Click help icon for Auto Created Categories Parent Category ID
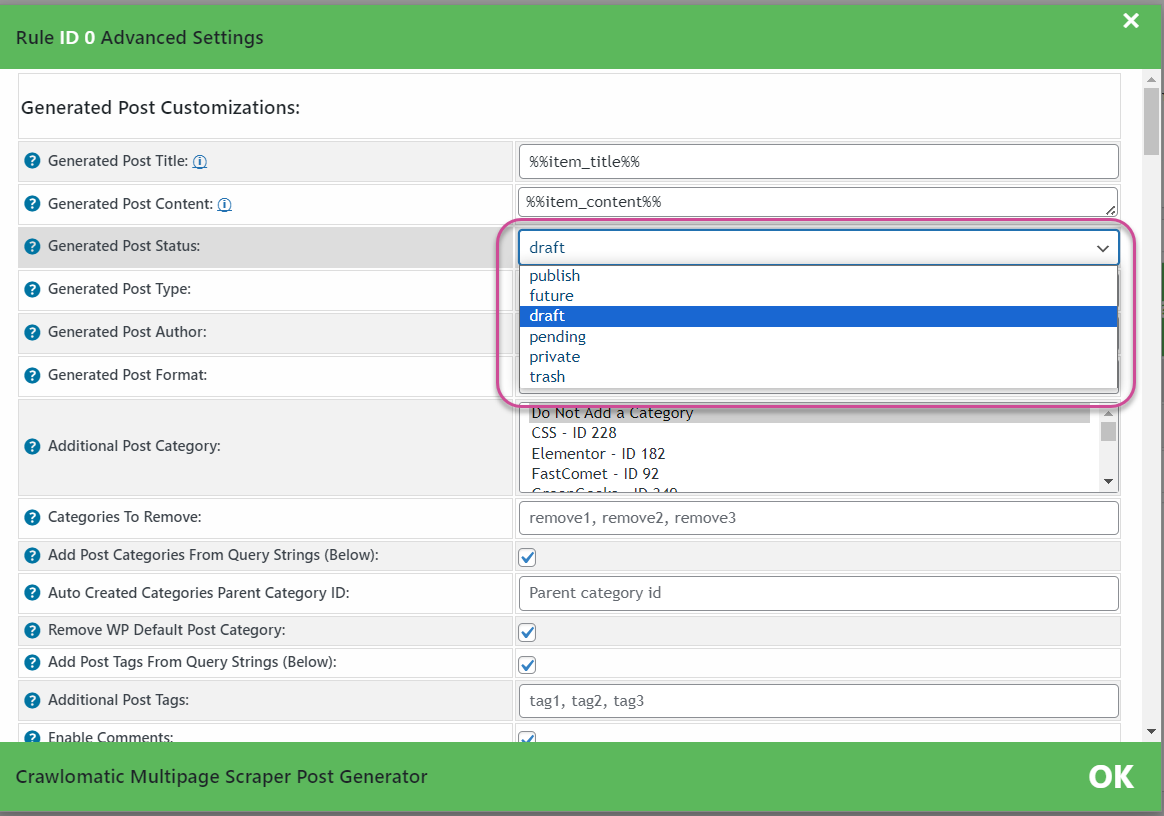Viewport: 1164px width, 816px height. (x=32, y=593)
